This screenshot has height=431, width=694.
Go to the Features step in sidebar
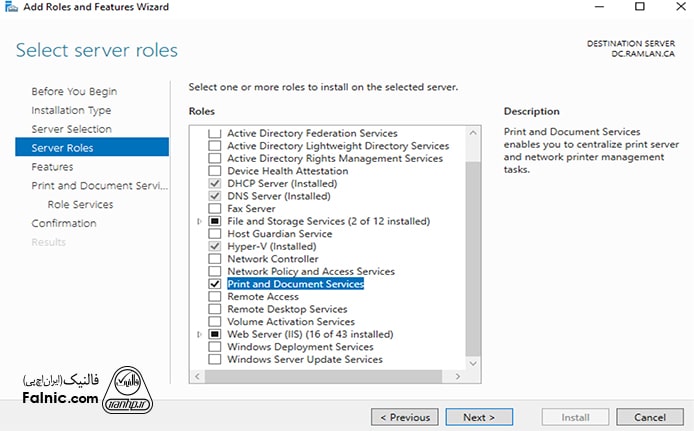point(52,167)
